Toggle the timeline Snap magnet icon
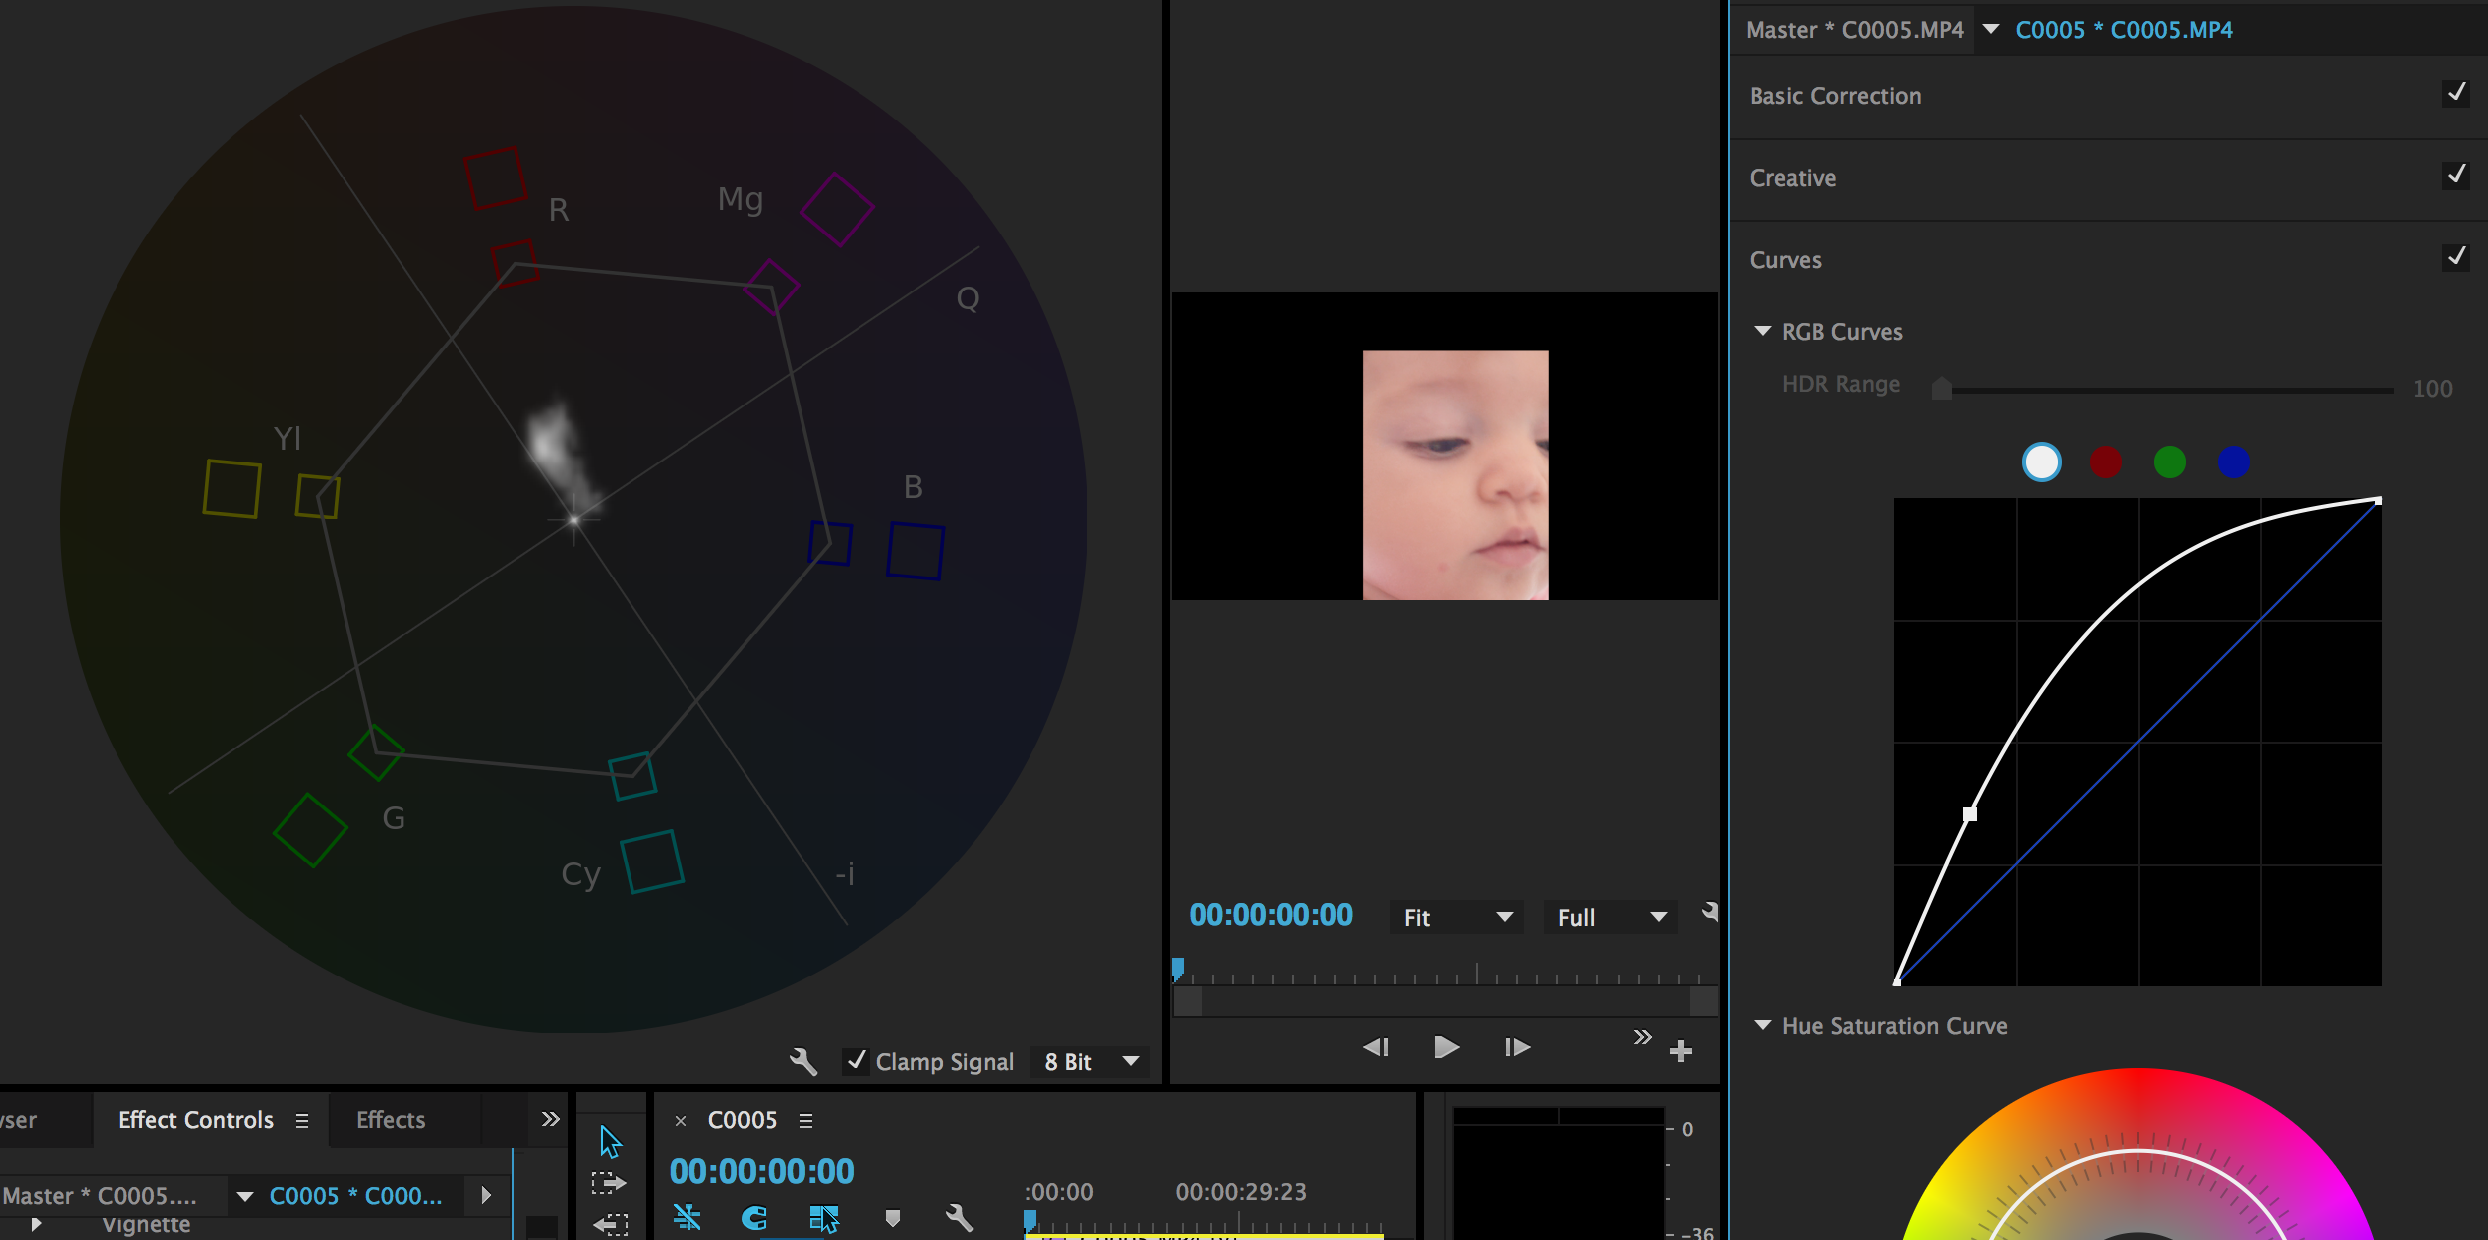This screenshot has width=2488, height=1240. coord(754,1217)
